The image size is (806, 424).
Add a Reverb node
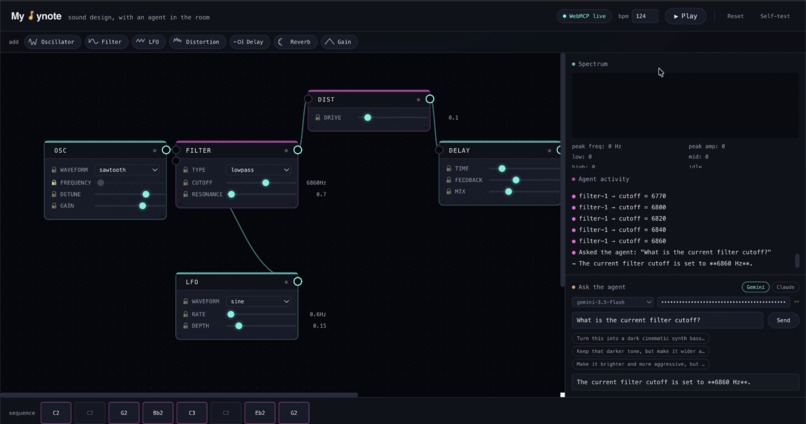coord(295,42)
